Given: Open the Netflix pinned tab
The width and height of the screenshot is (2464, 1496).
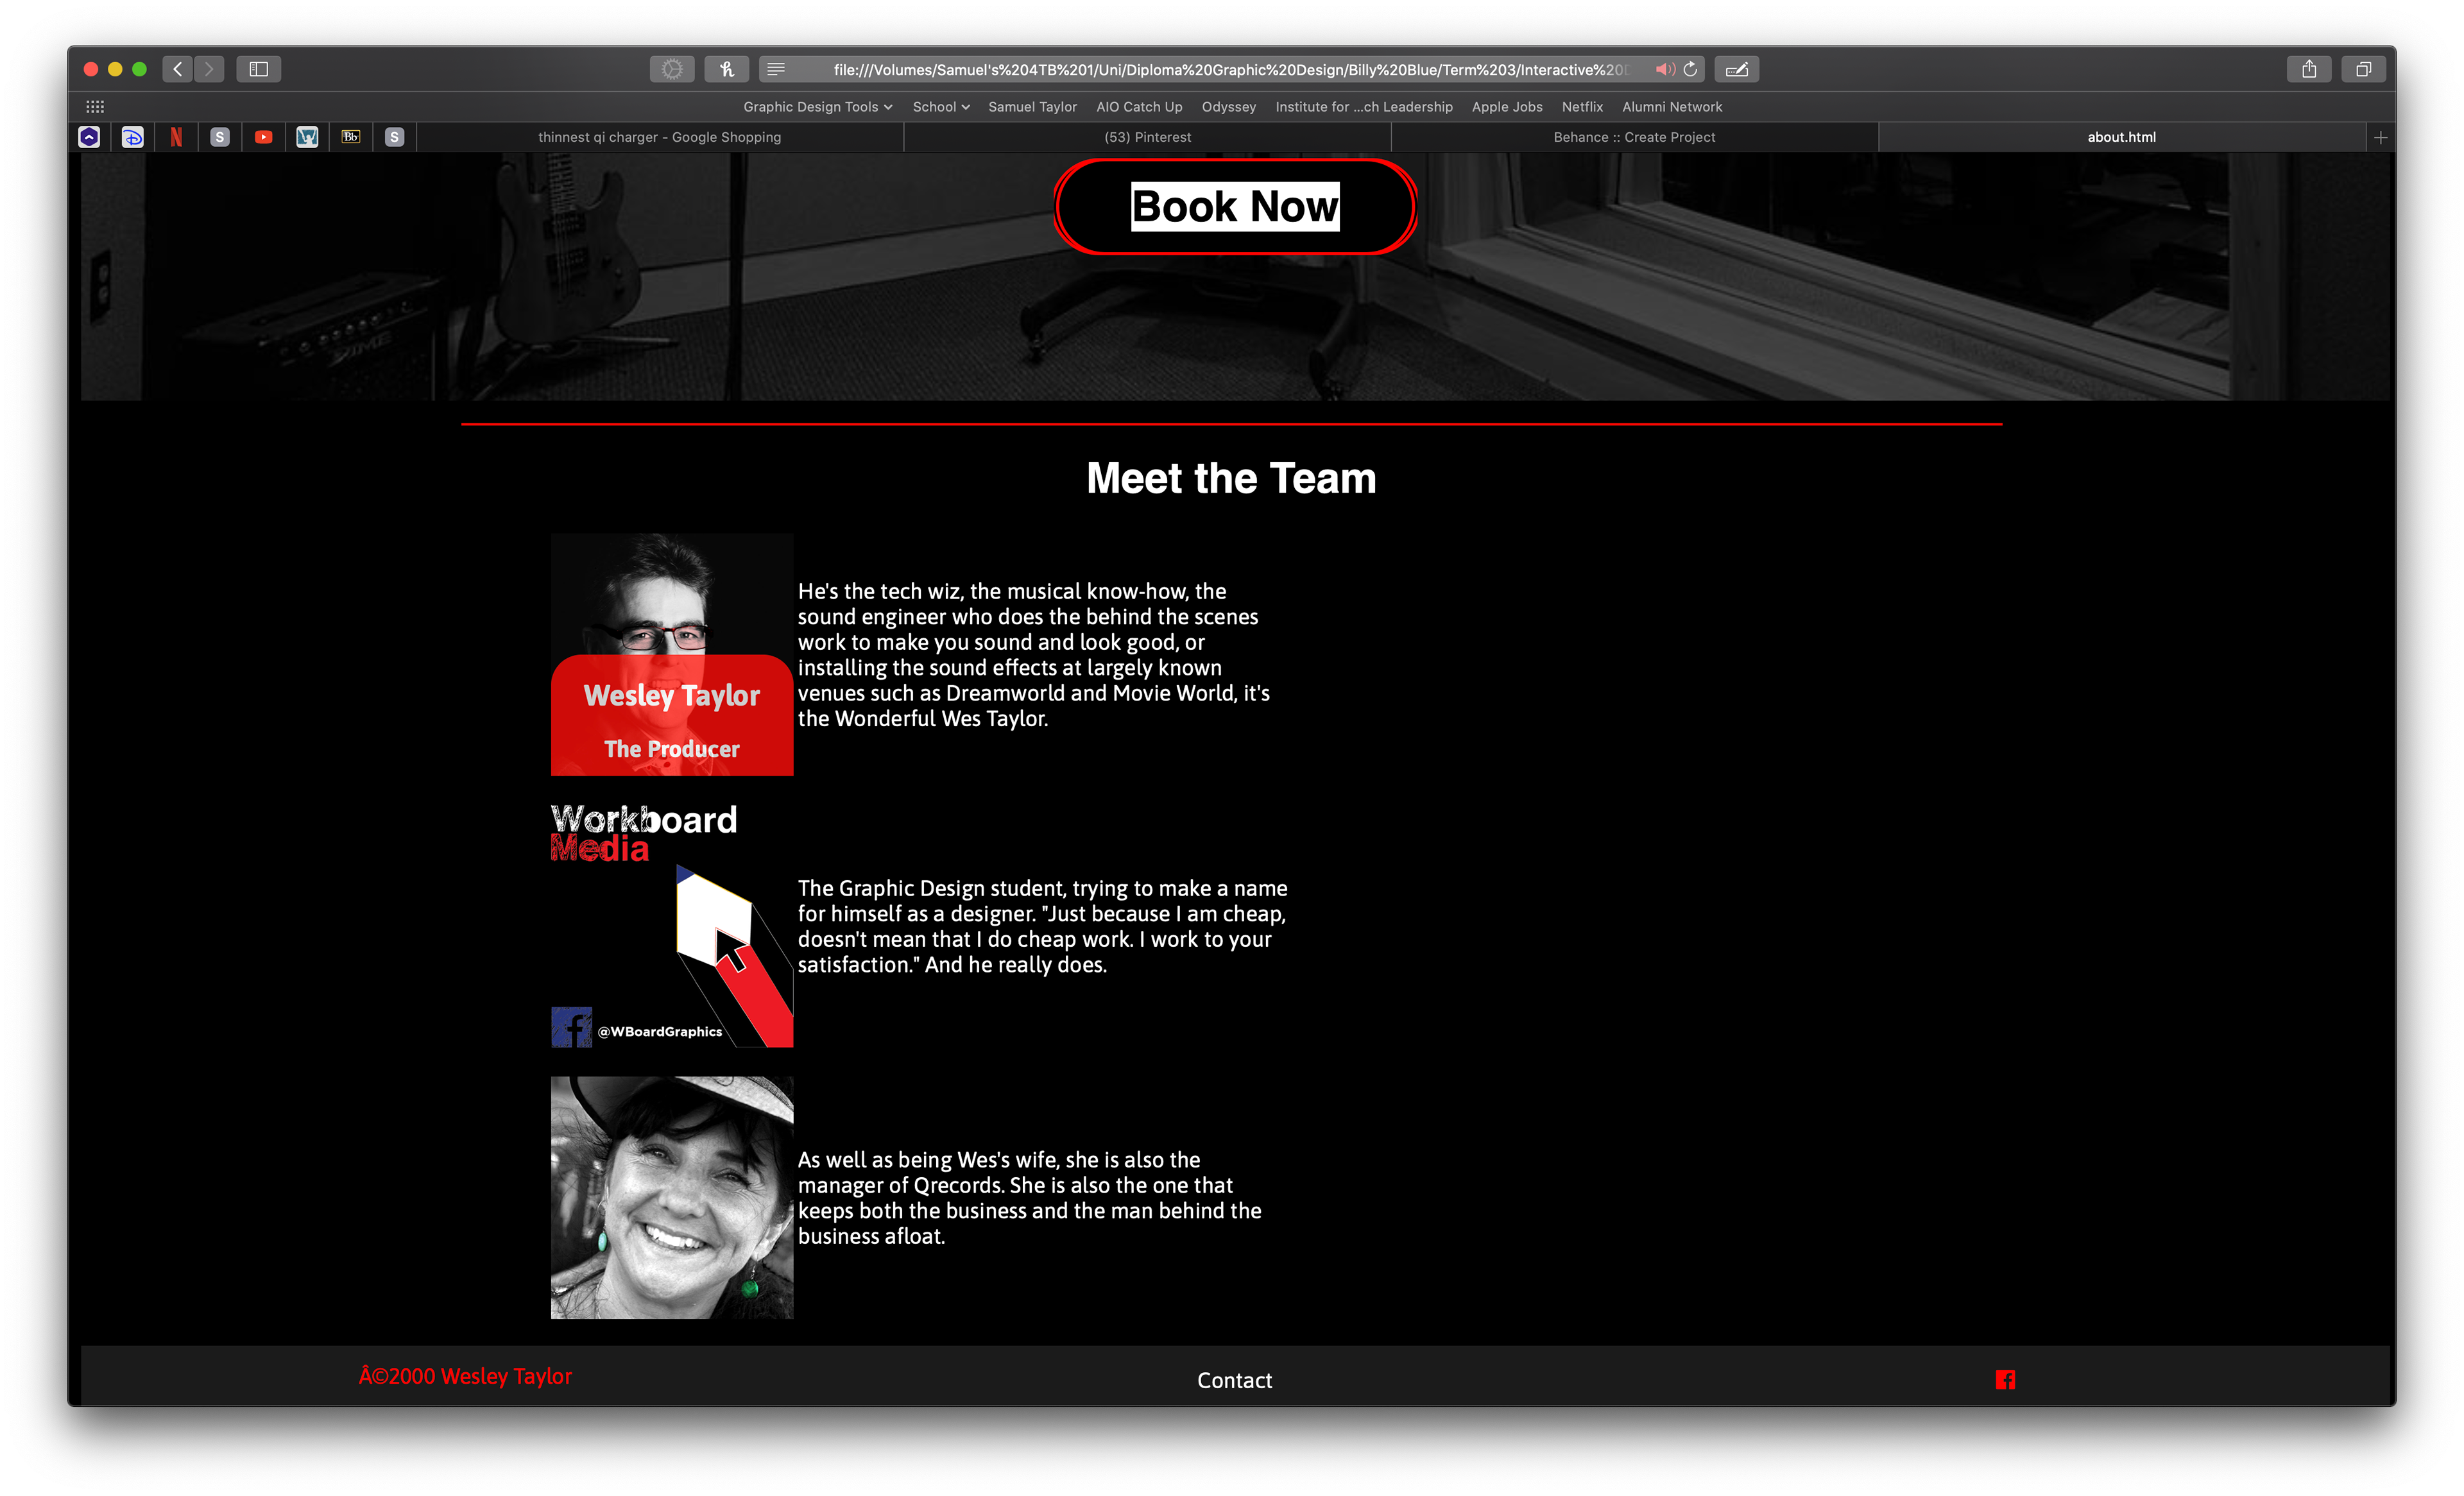Looking at the screenshot, I should [176, 137].
